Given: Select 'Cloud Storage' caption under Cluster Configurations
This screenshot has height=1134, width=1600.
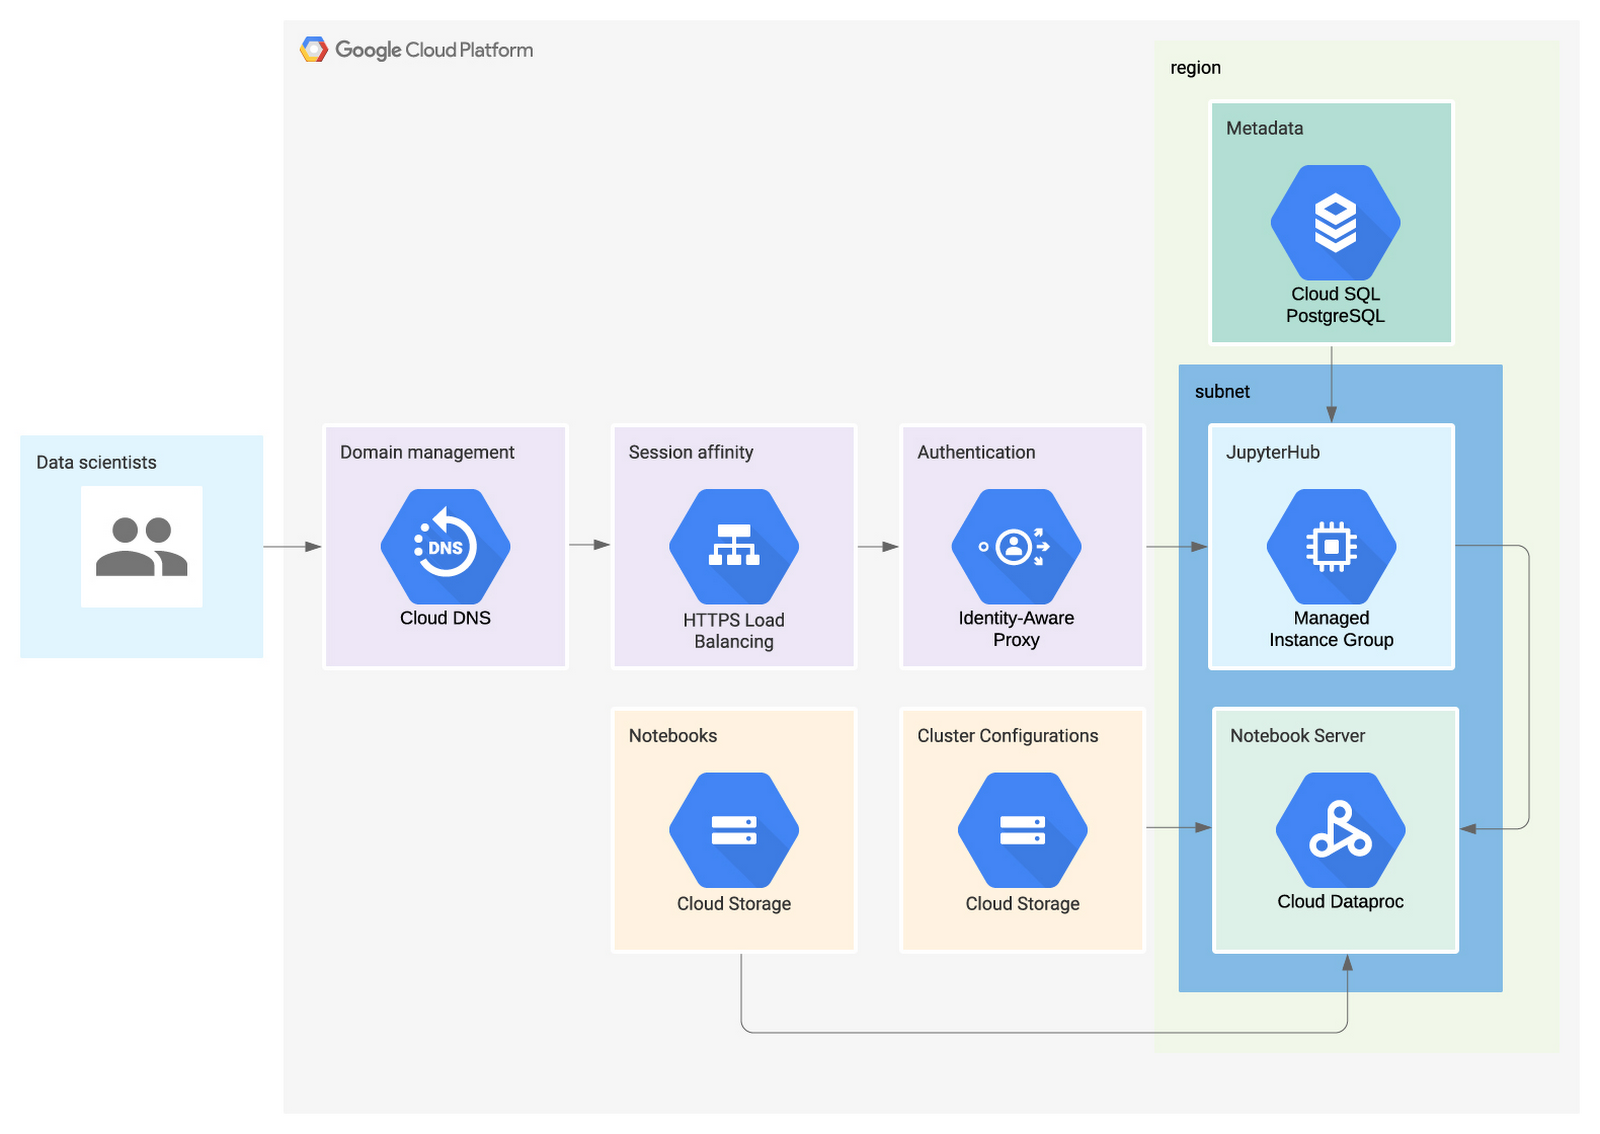Looking at the screenshot, I should click(1023, 903).
